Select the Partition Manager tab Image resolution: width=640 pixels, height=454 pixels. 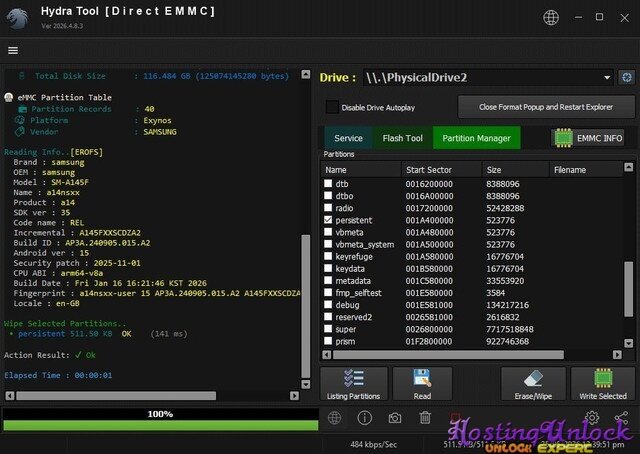pyautogui.click(x=476, y=138)
